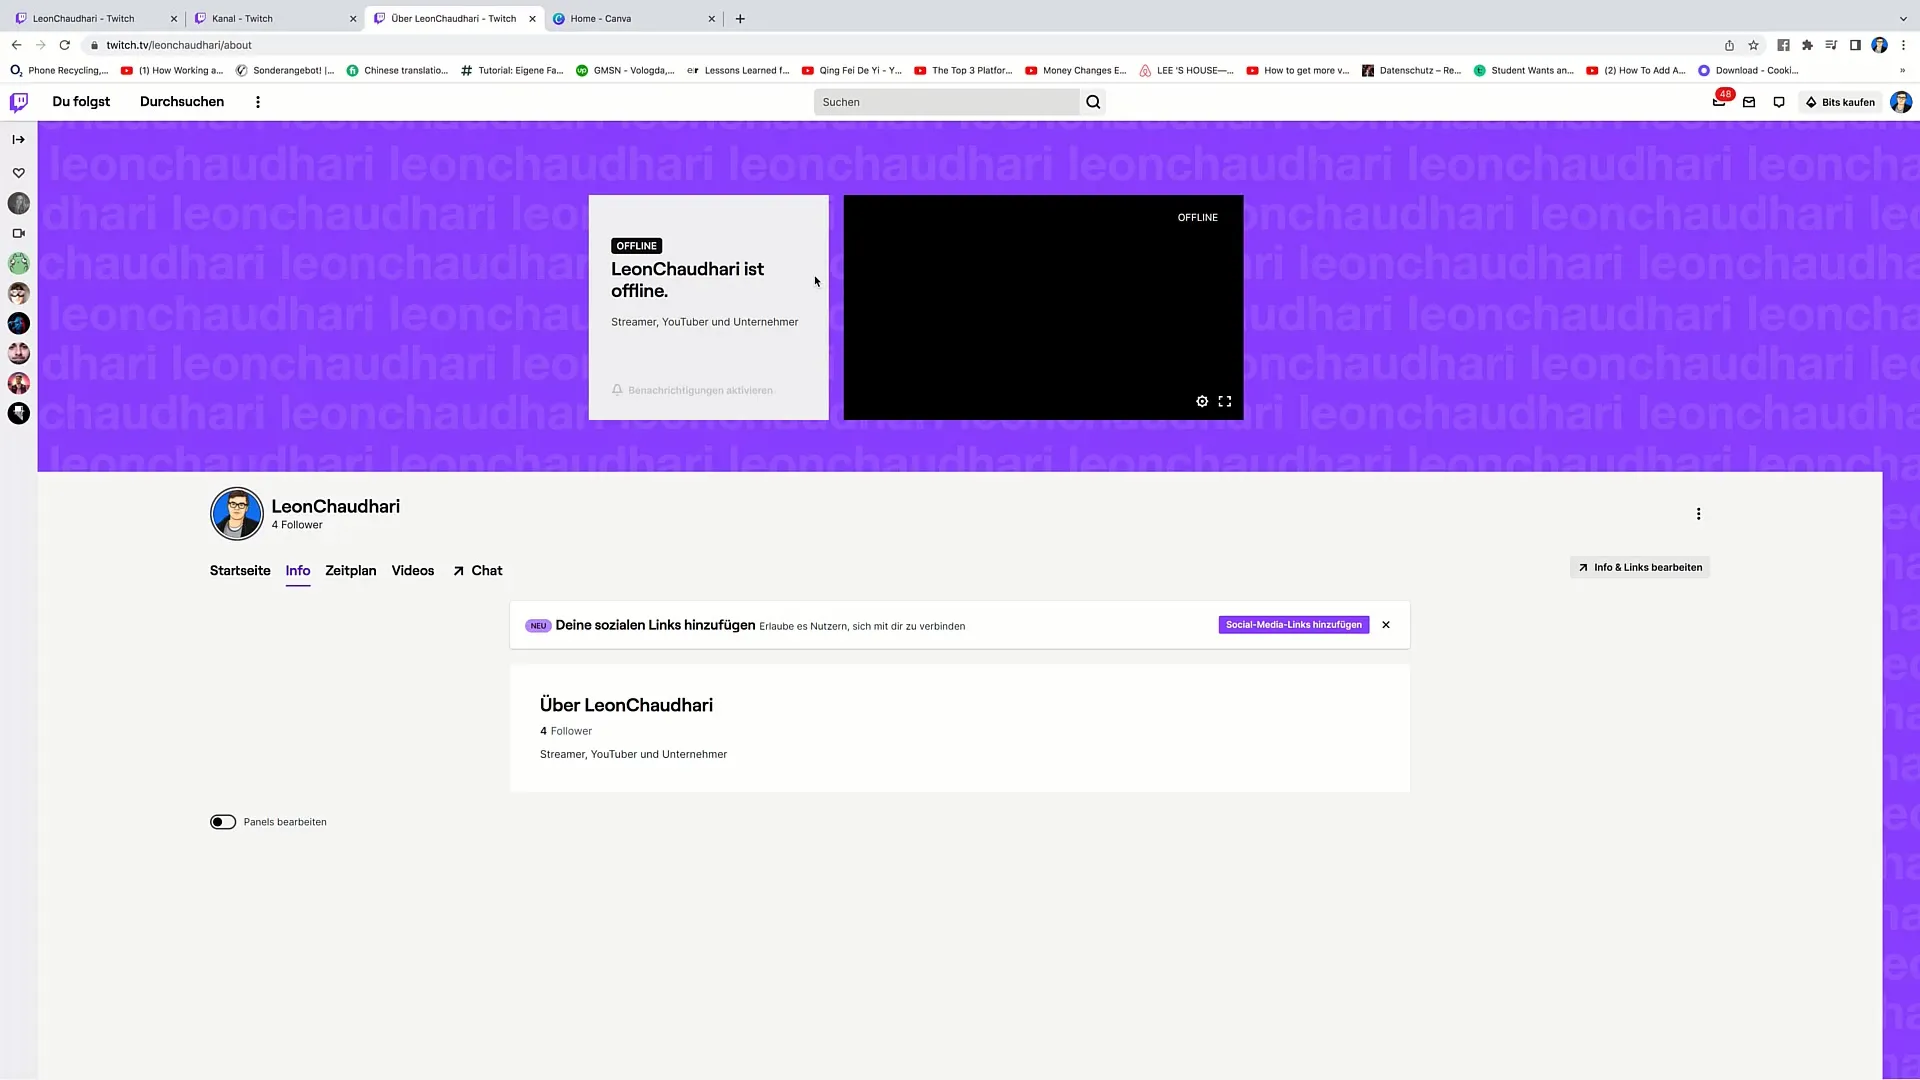
Task: Click Benachrichtigungen aktivieren bell
Action: [x=692, y=390]
